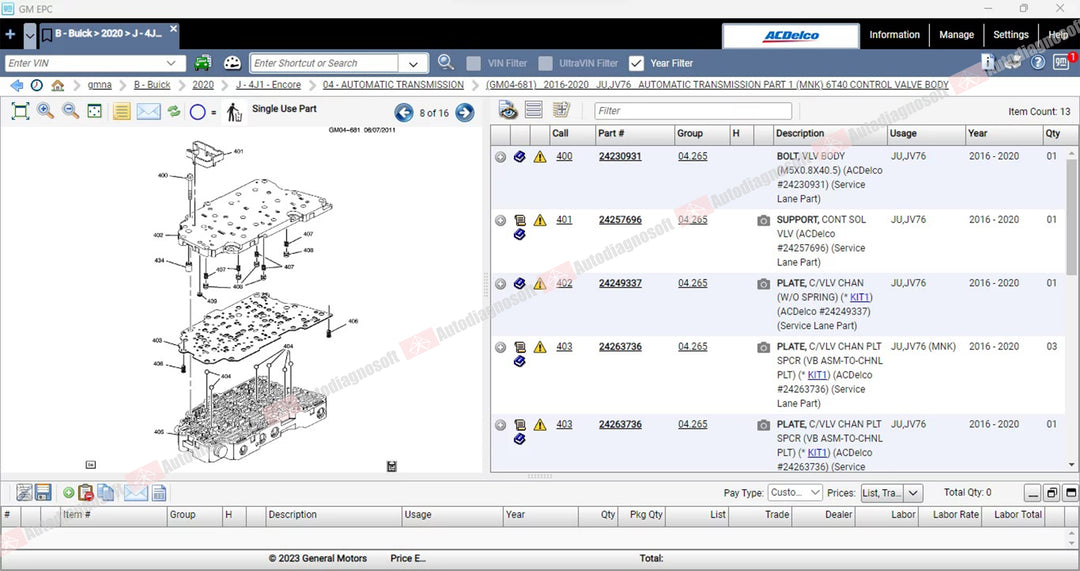This screenshot has width=1080, height=571.
Task: Open the messages icon with red badge
Action: [1062, 61]
